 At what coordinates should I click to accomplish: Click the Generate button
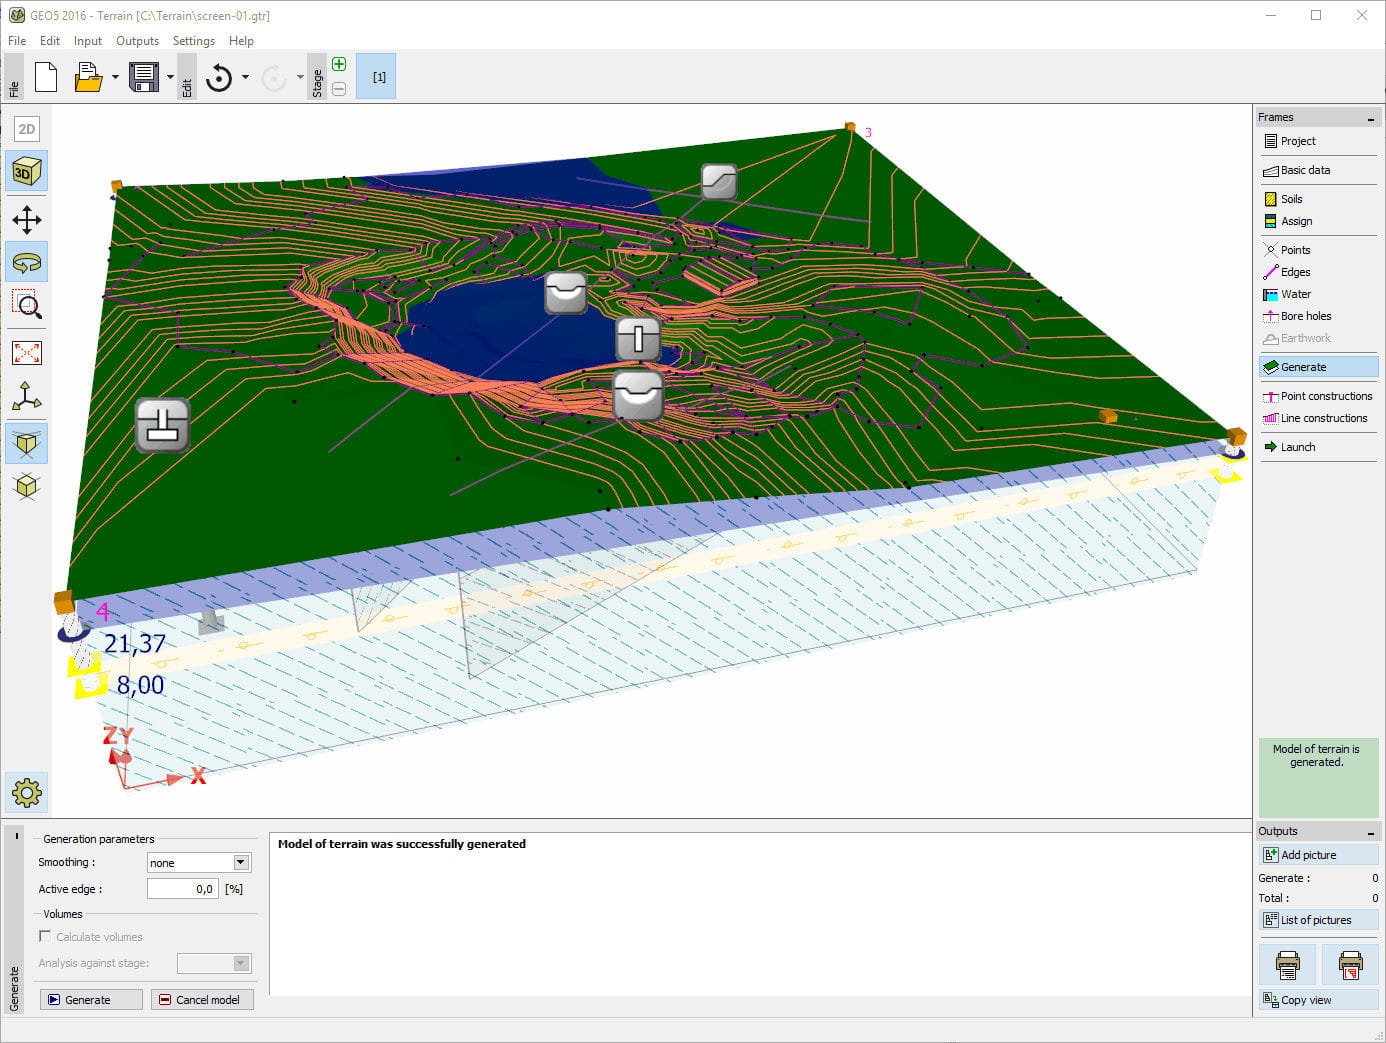(x=90, y=999)
